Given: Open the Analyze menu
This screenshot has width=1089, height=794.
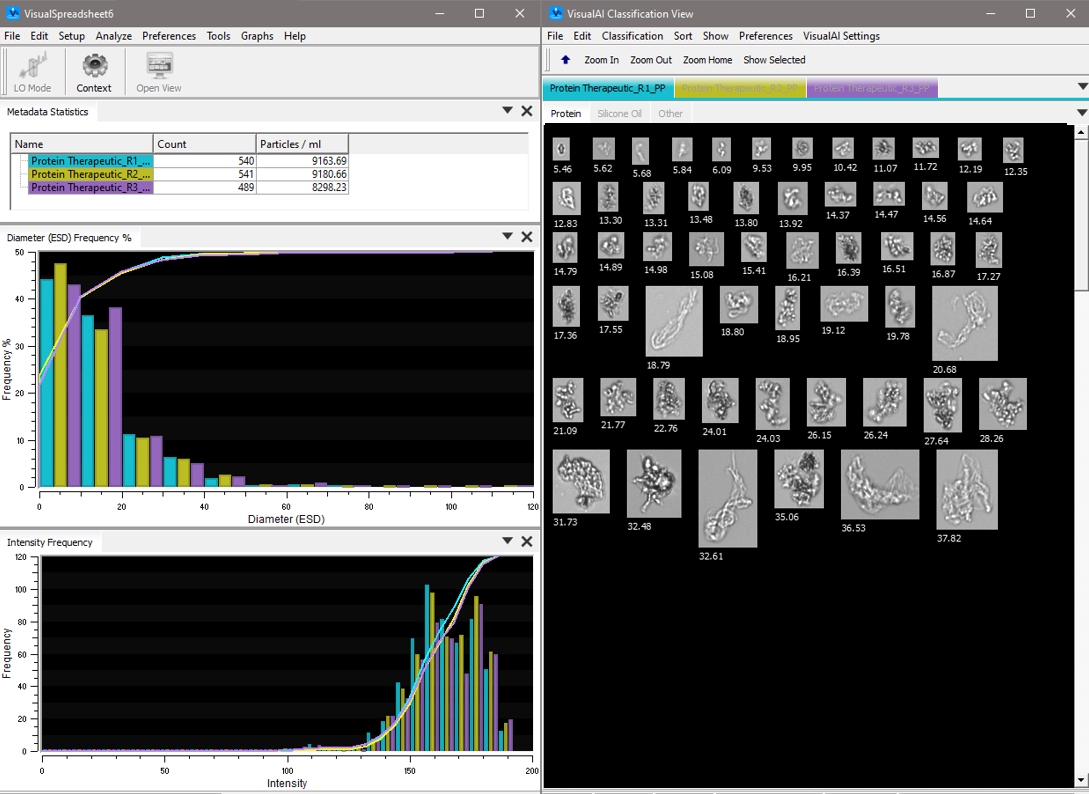Looking at the screenshot, I should [113, 36].
